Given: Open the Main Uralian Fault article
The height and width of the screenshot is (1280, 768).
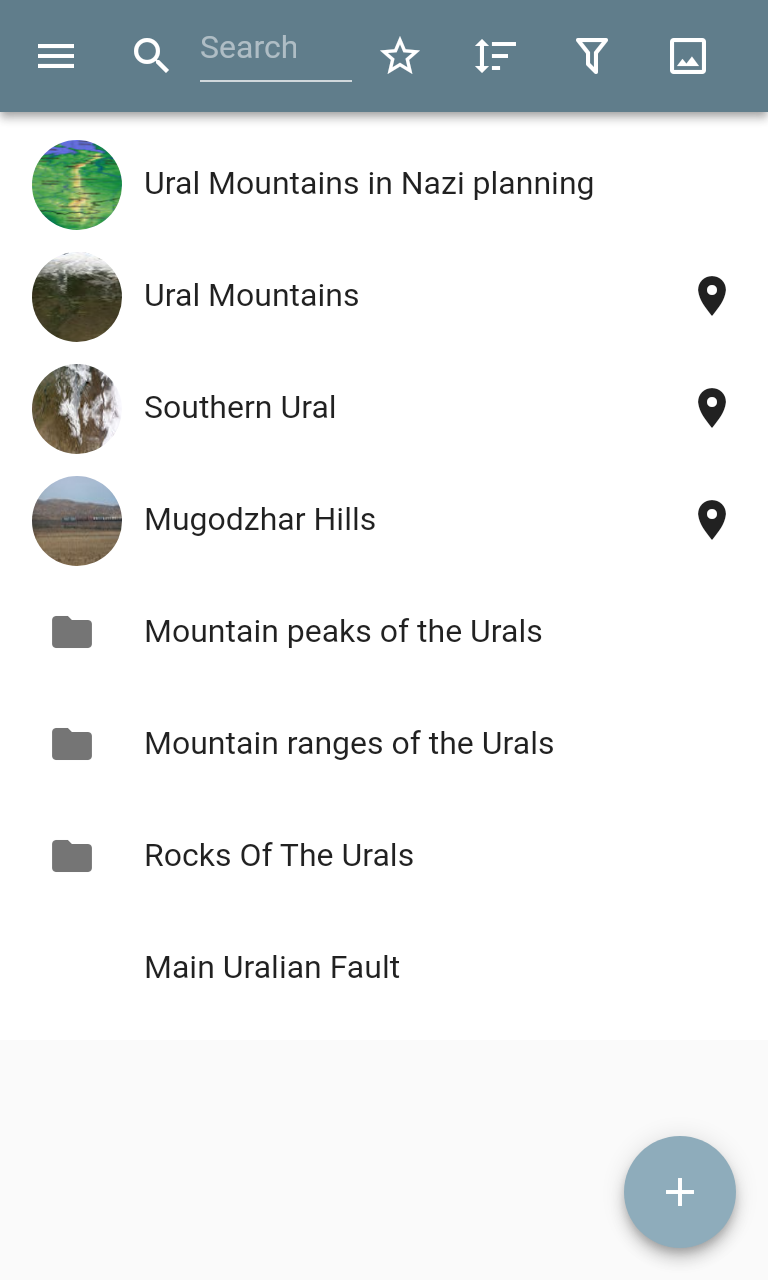Looking at the screenshot, I should (x=272, y=968).
